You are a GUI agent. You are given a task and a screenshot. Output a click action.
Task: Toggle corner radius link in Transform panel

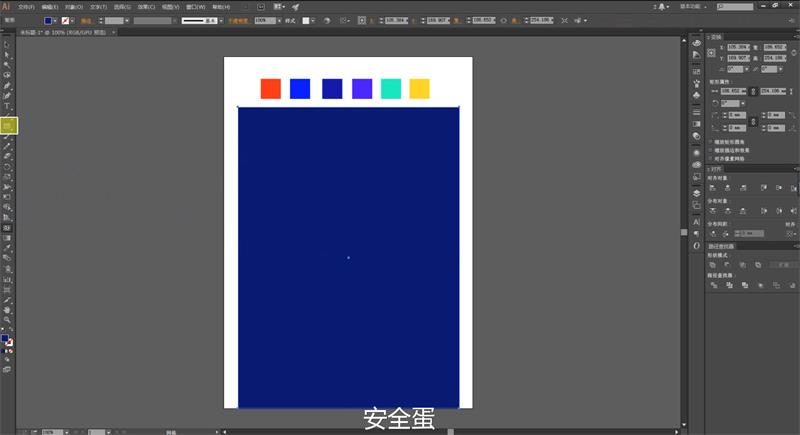click(x=753, y=121)
